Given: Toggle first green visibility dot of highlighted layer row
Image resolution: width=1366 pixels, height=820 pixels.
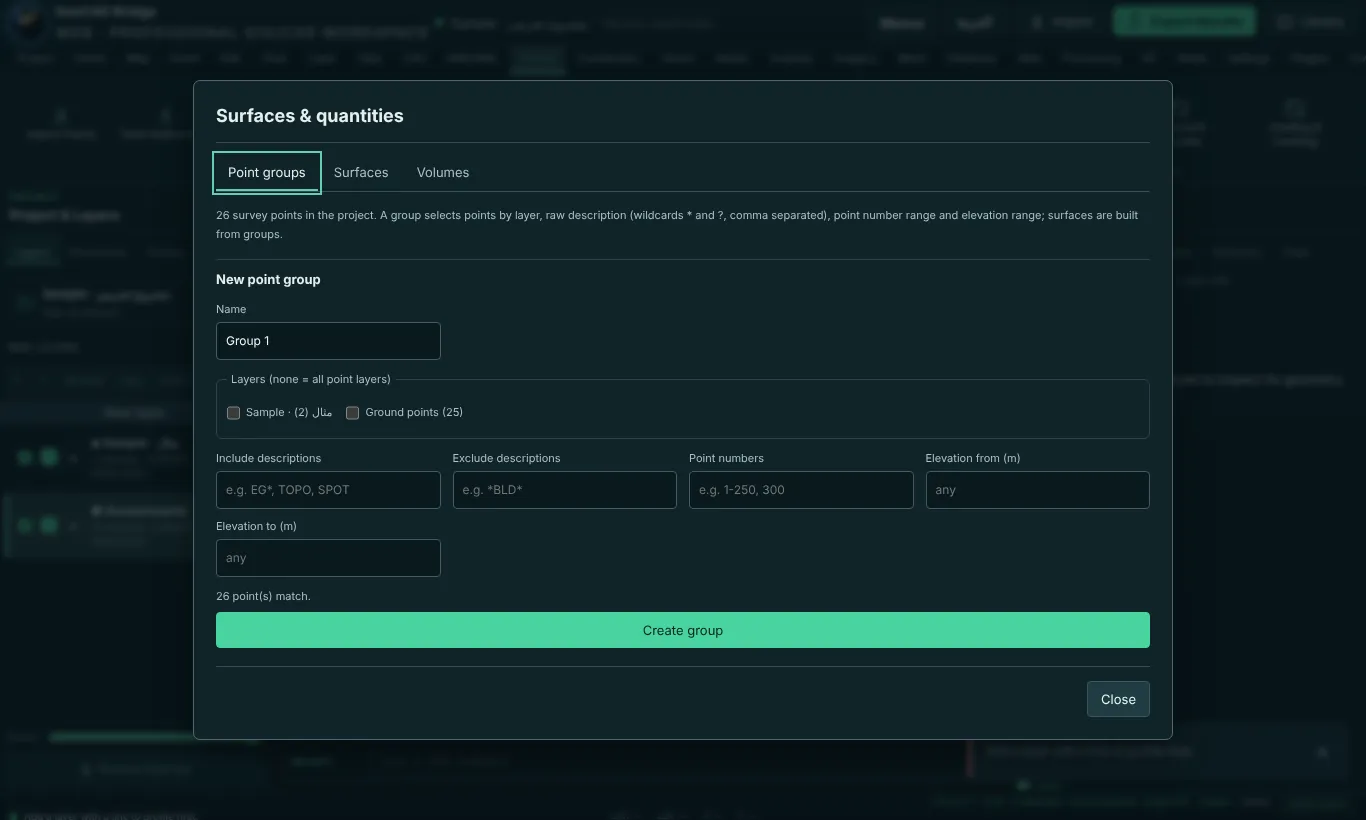Looking at the screenshot, I should click(x=25, y=525).
